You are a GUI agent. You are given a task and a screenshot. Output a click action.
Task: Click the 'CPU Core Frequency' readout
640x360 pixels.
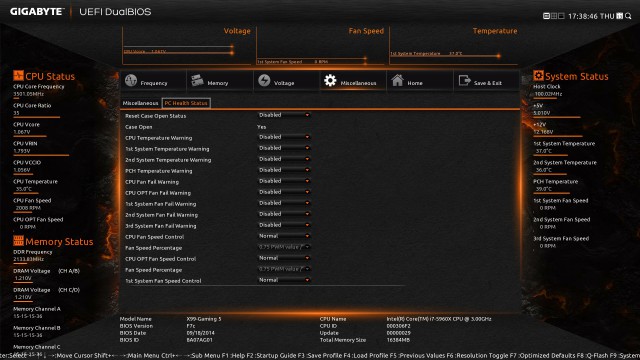(x=39, y=90)
